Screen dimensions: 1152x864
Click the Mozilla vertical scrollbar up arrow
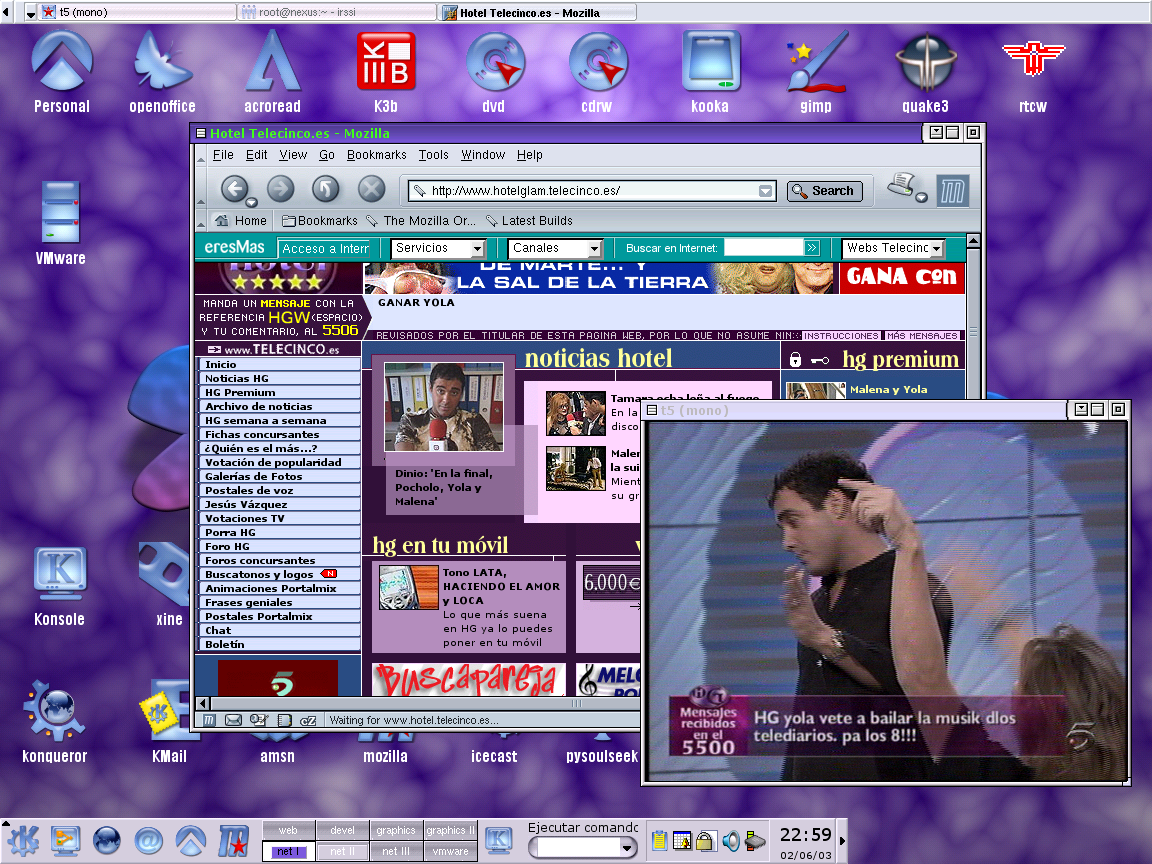pos(973,240)
